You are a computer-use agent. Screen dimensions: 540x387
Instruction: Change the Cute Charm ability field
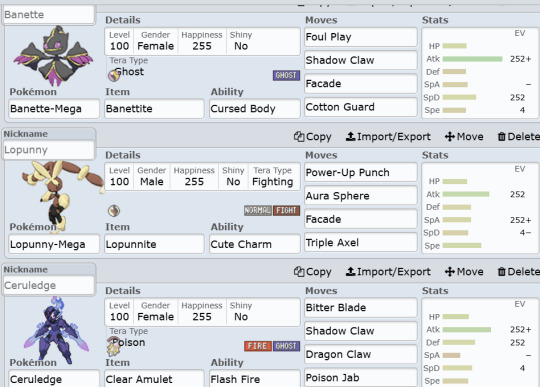click(255, 244)
